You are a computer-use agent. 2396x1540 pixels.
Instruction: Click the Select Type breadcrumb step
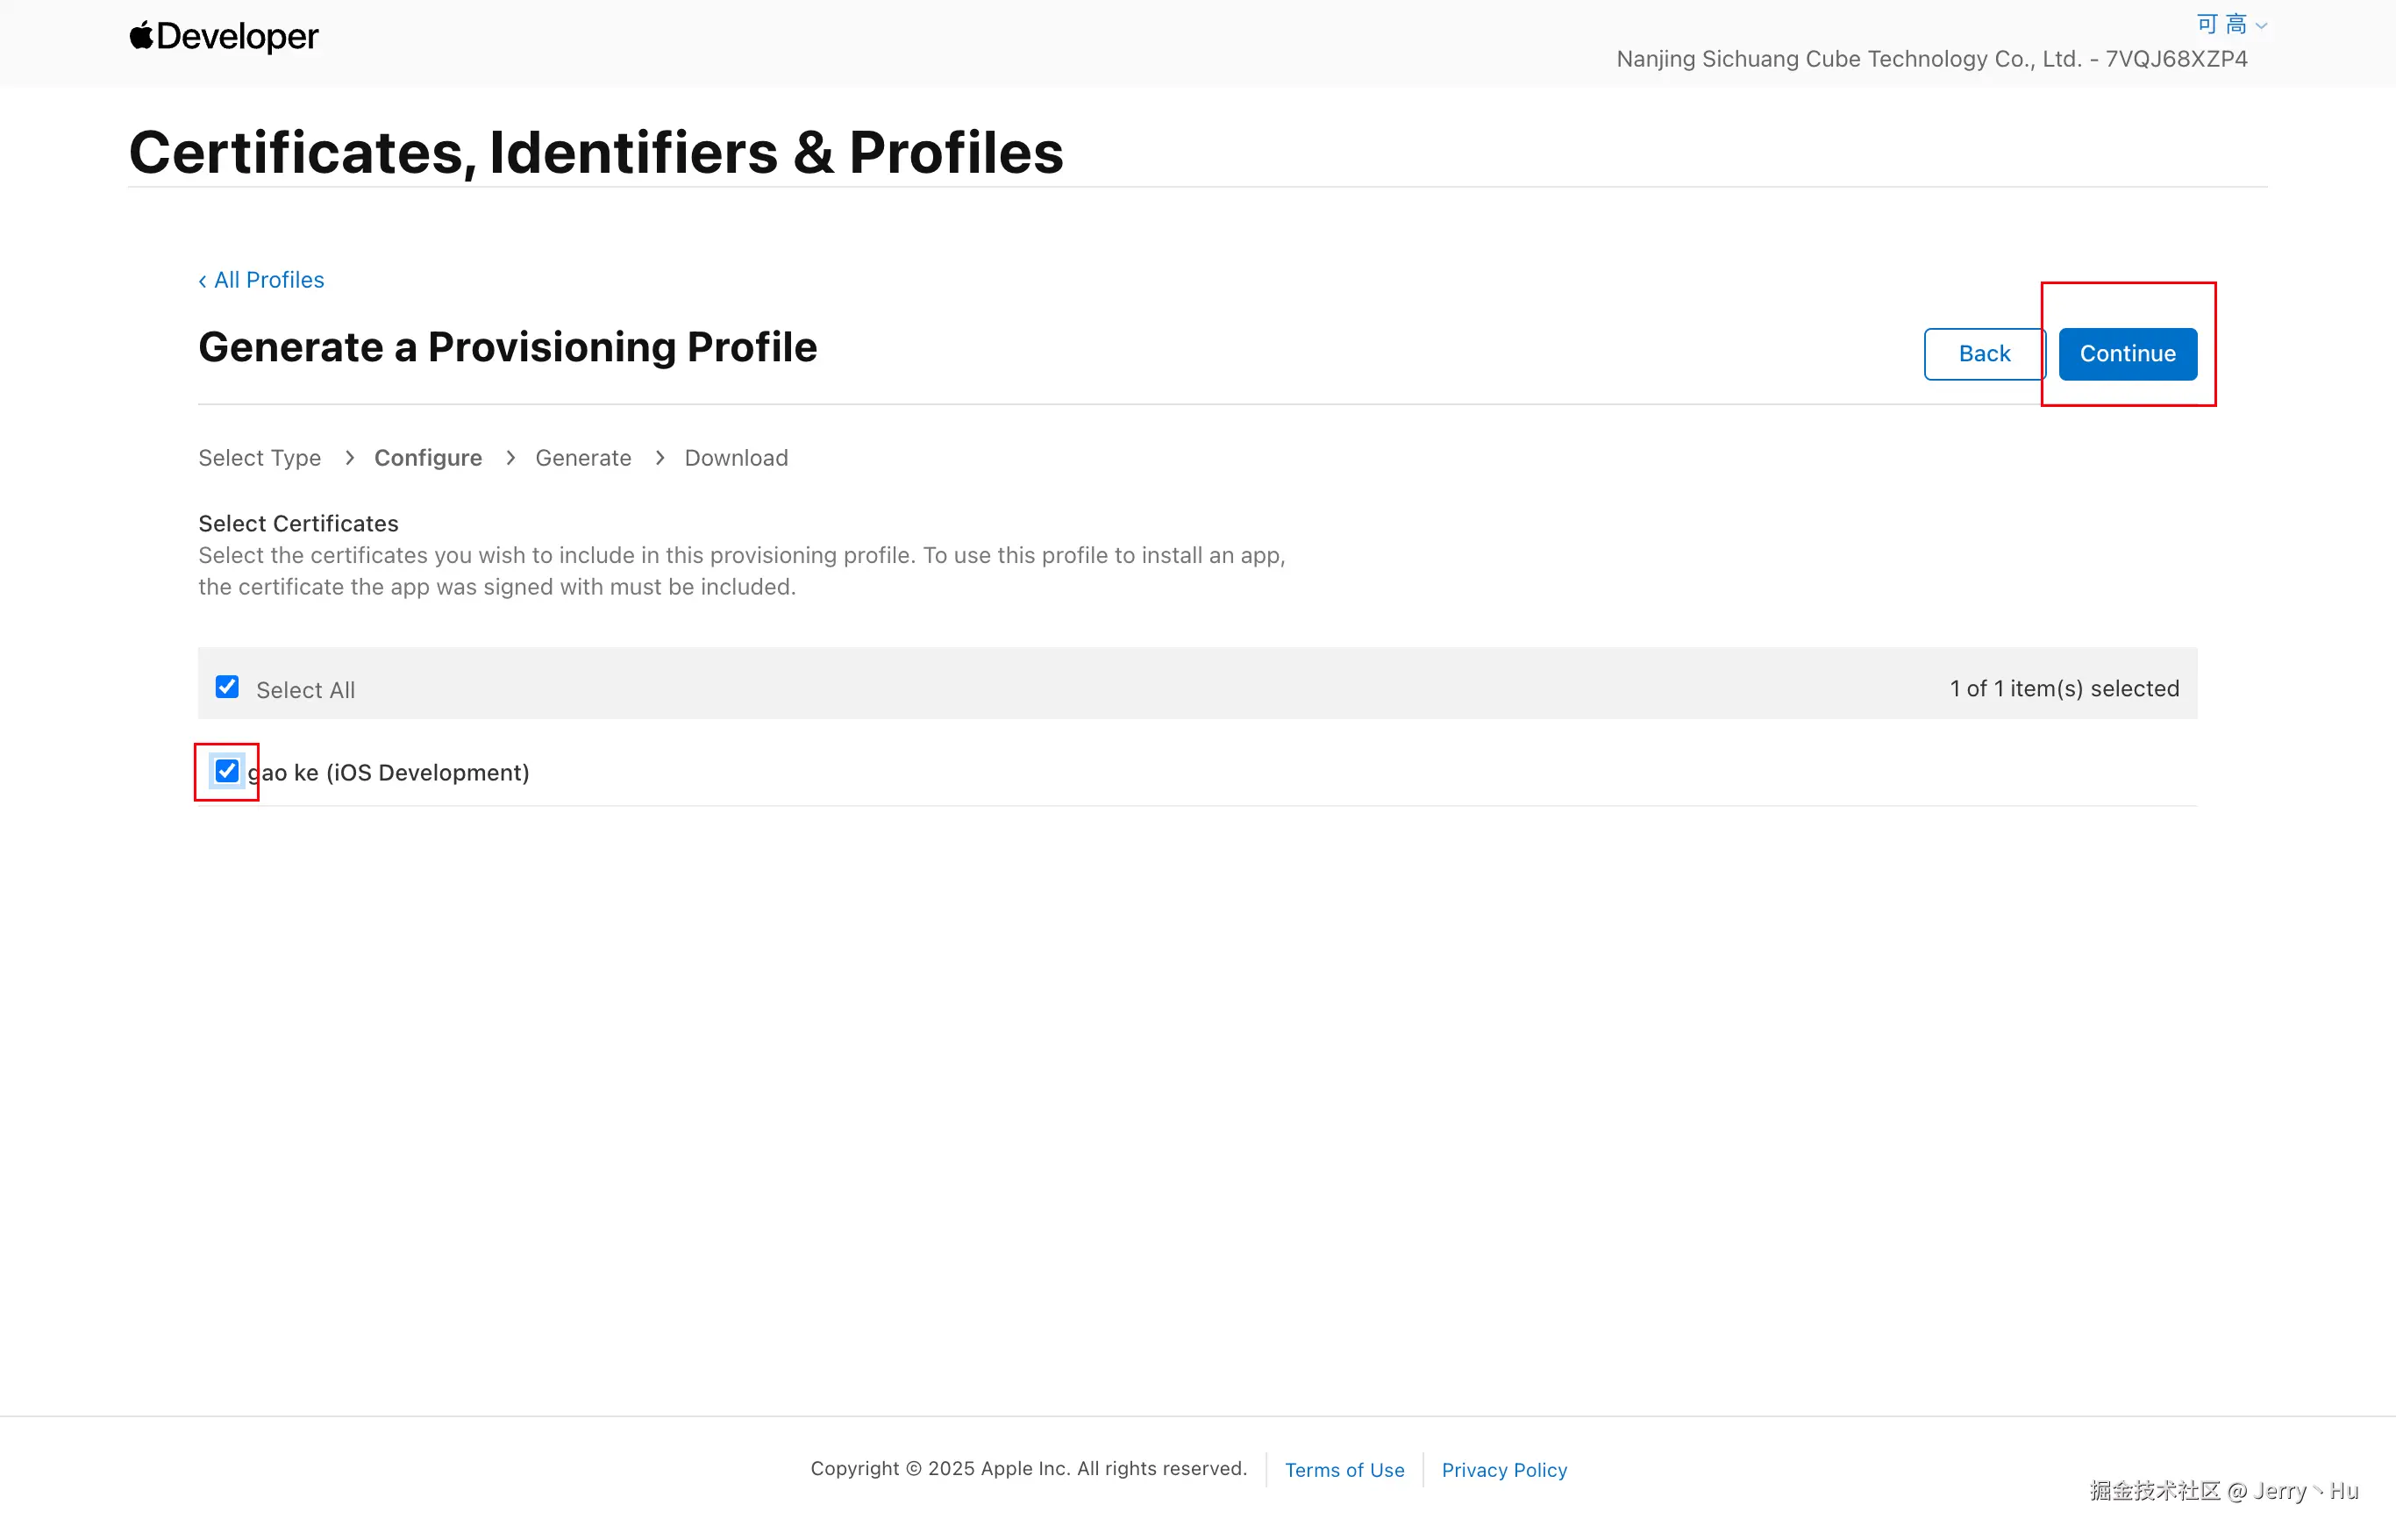point(260,458)
